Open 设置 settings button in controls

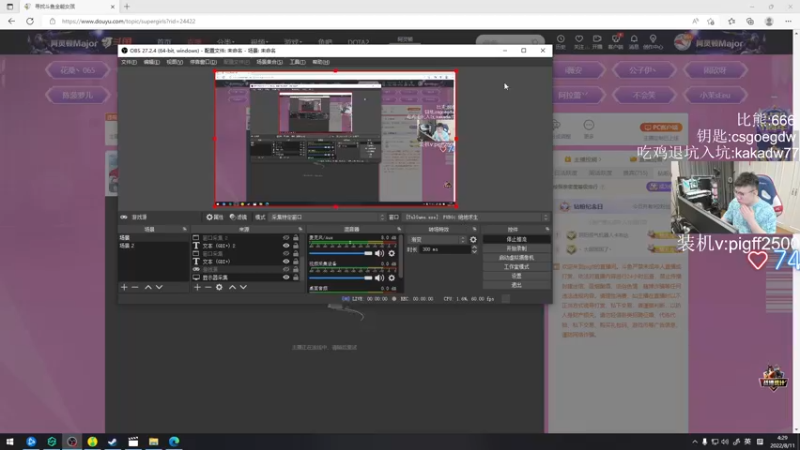click(516, 276)
